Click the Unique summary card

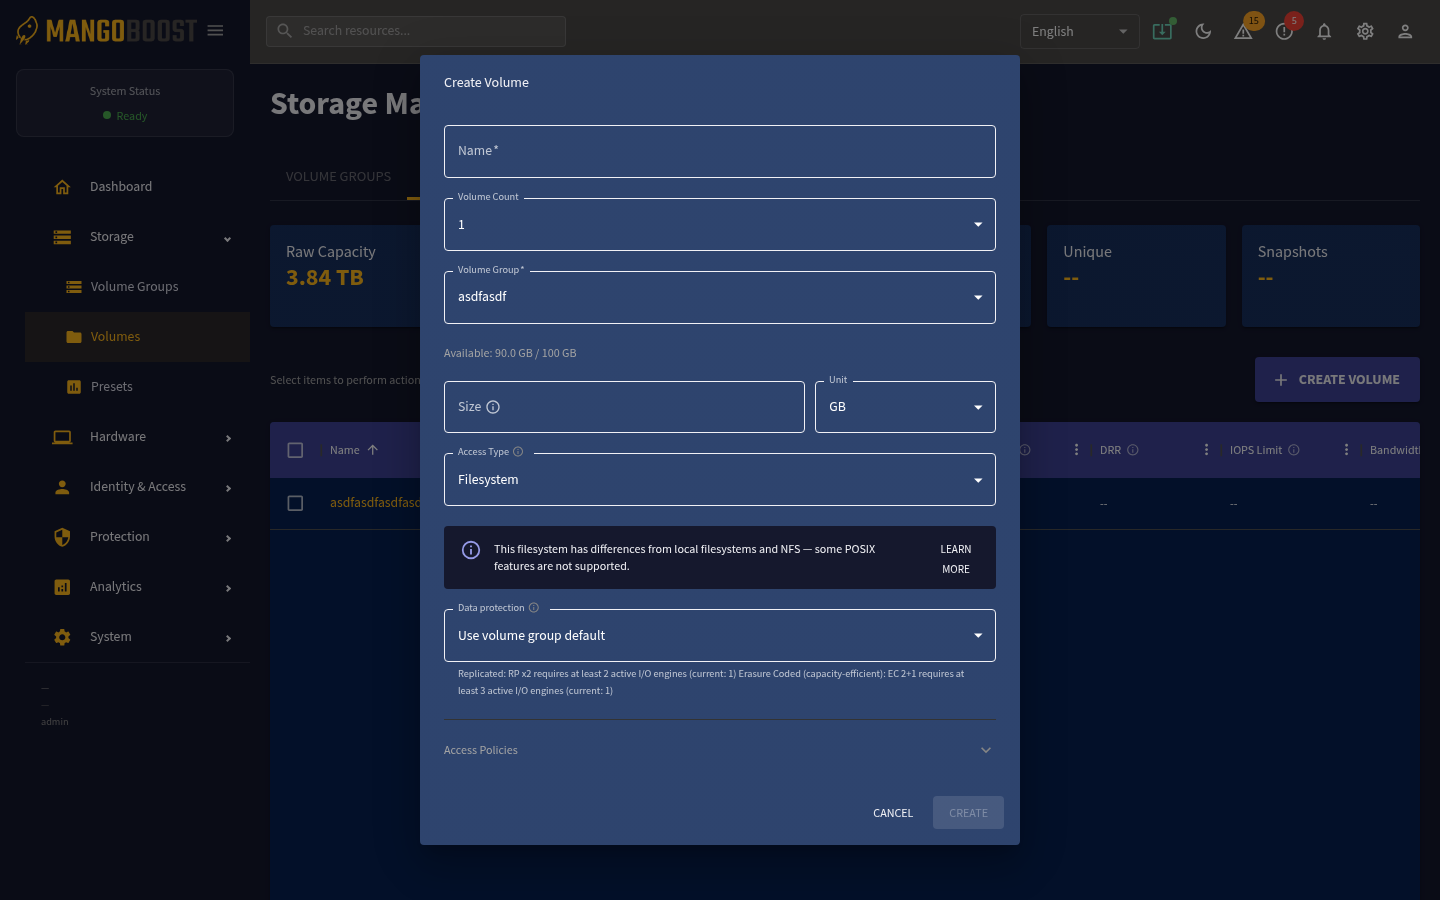[1136, 276]
